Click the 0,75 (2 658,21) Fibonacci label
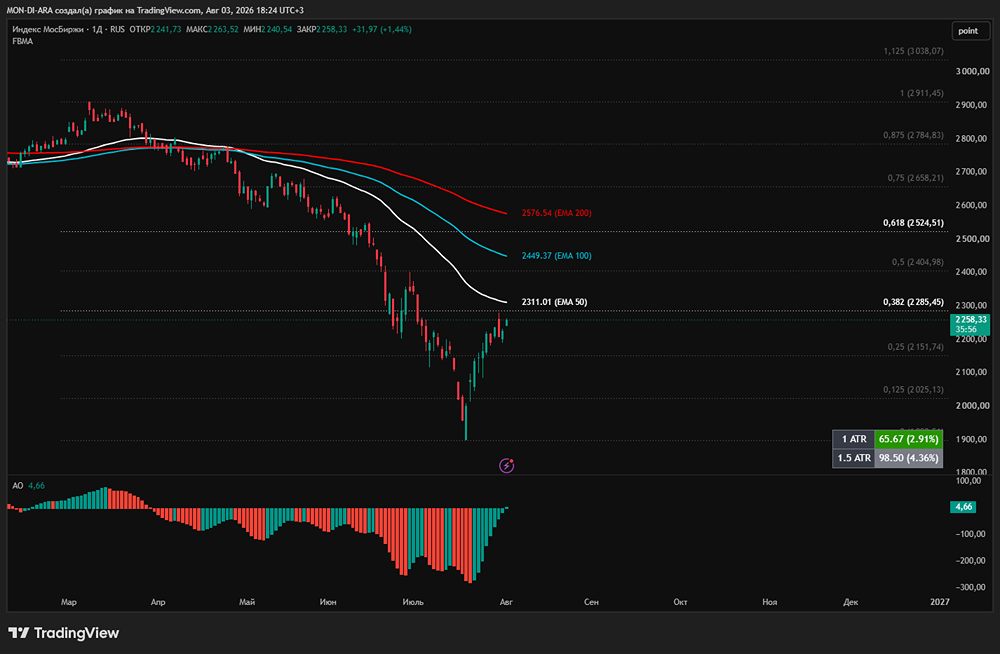This screenshot has height=654, width=1000. coord(915,178)
